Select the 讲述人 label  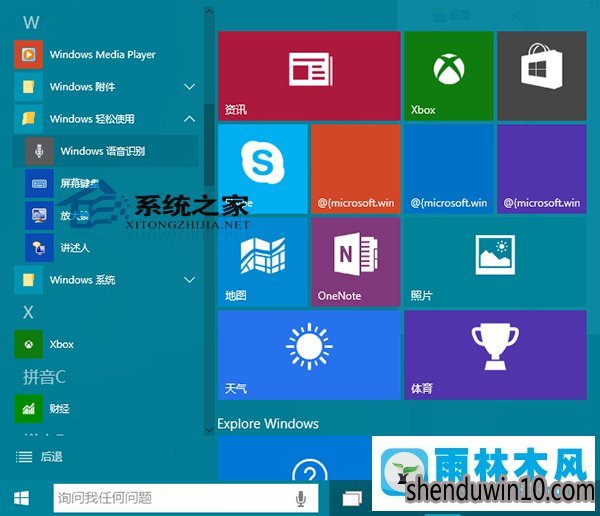click(75, 248)
